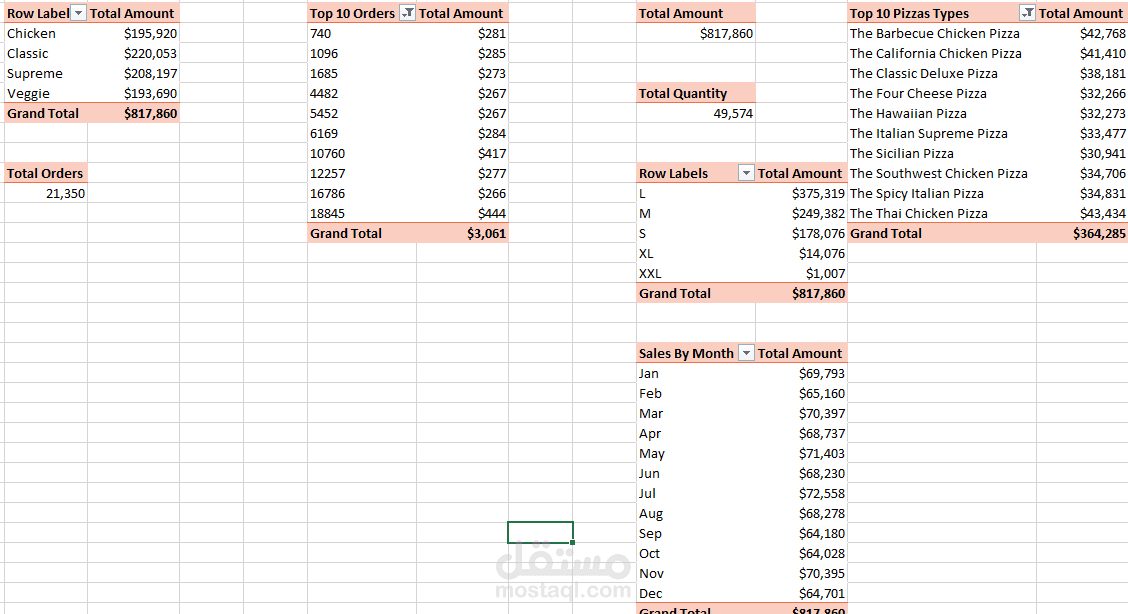Click the $3,061 orders grand total
The height and width of the screenshot is (614, 1128).
pos(463,234)
